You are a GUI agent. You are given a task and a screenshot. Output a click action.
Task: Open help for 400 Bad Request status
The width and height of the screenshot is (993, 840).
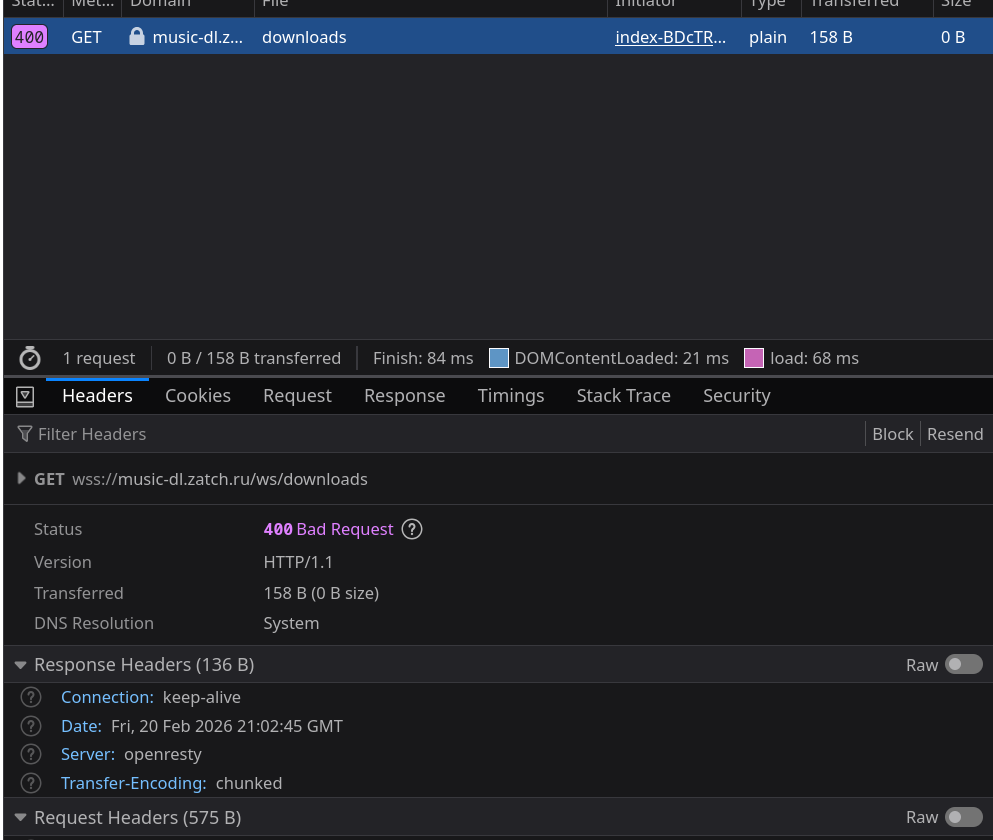point(412,529)
